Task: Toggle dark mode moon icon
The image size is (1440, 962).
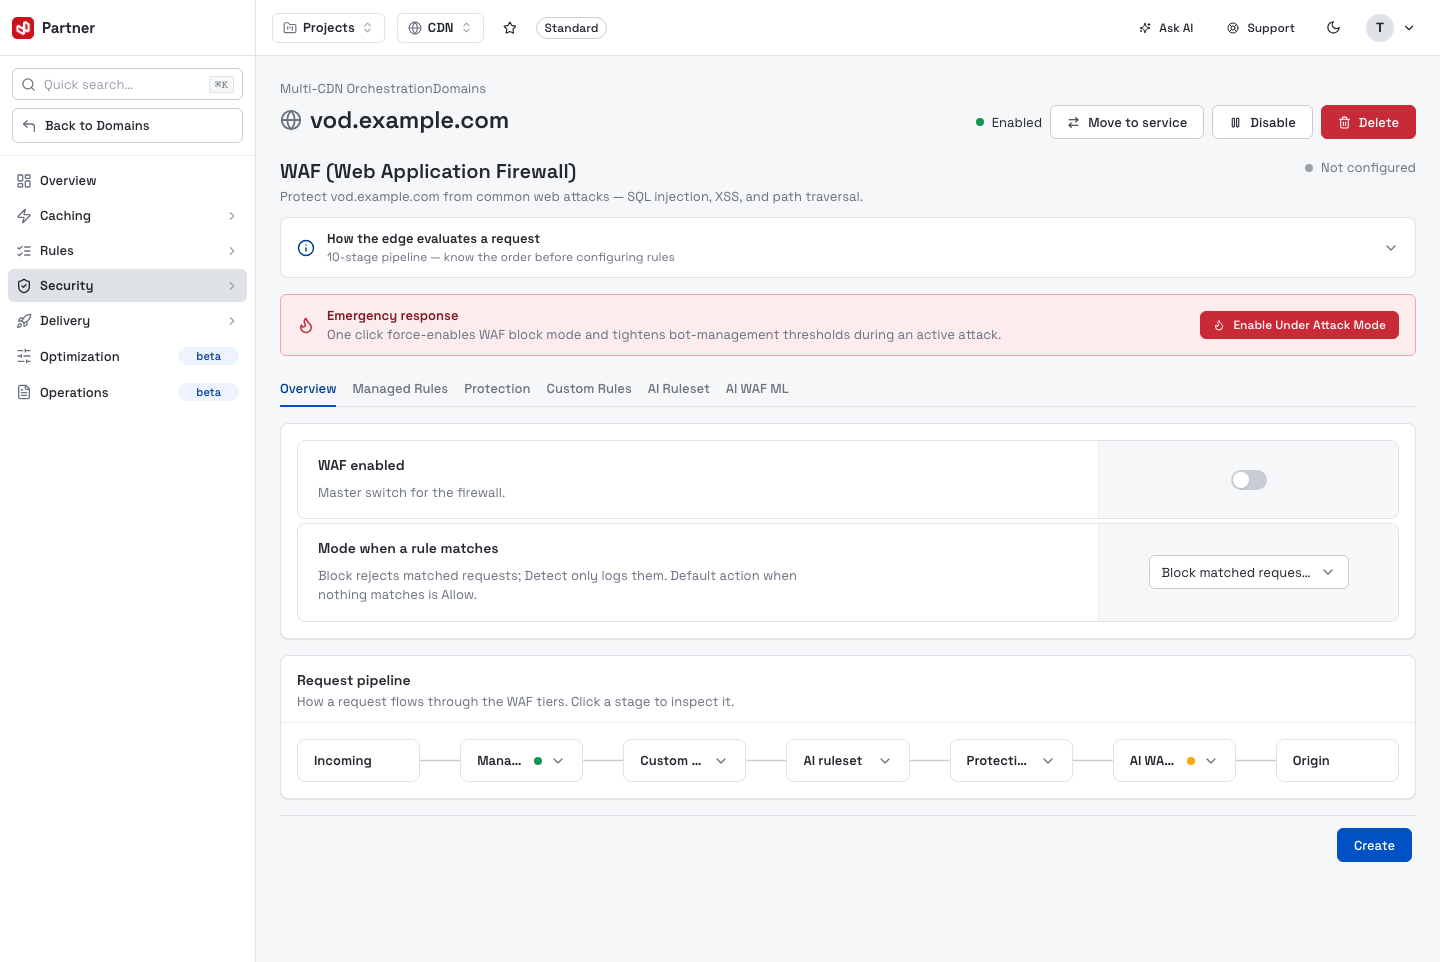Action: coord(1334,28)
